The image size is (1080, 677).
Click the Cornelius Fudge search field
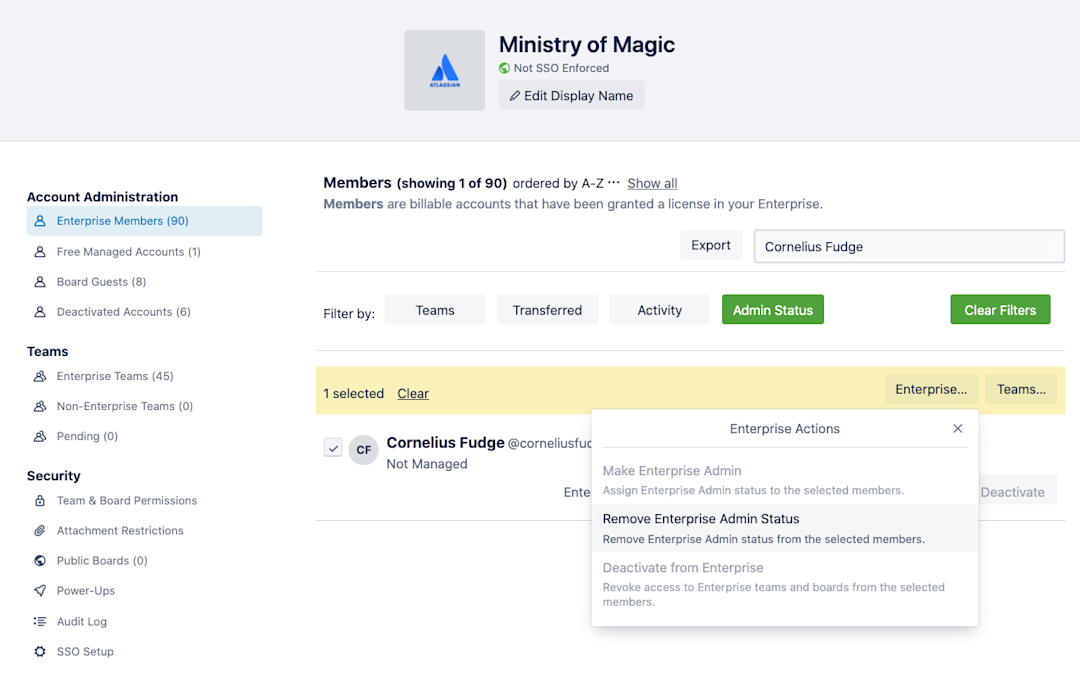(x=908, y=246)
